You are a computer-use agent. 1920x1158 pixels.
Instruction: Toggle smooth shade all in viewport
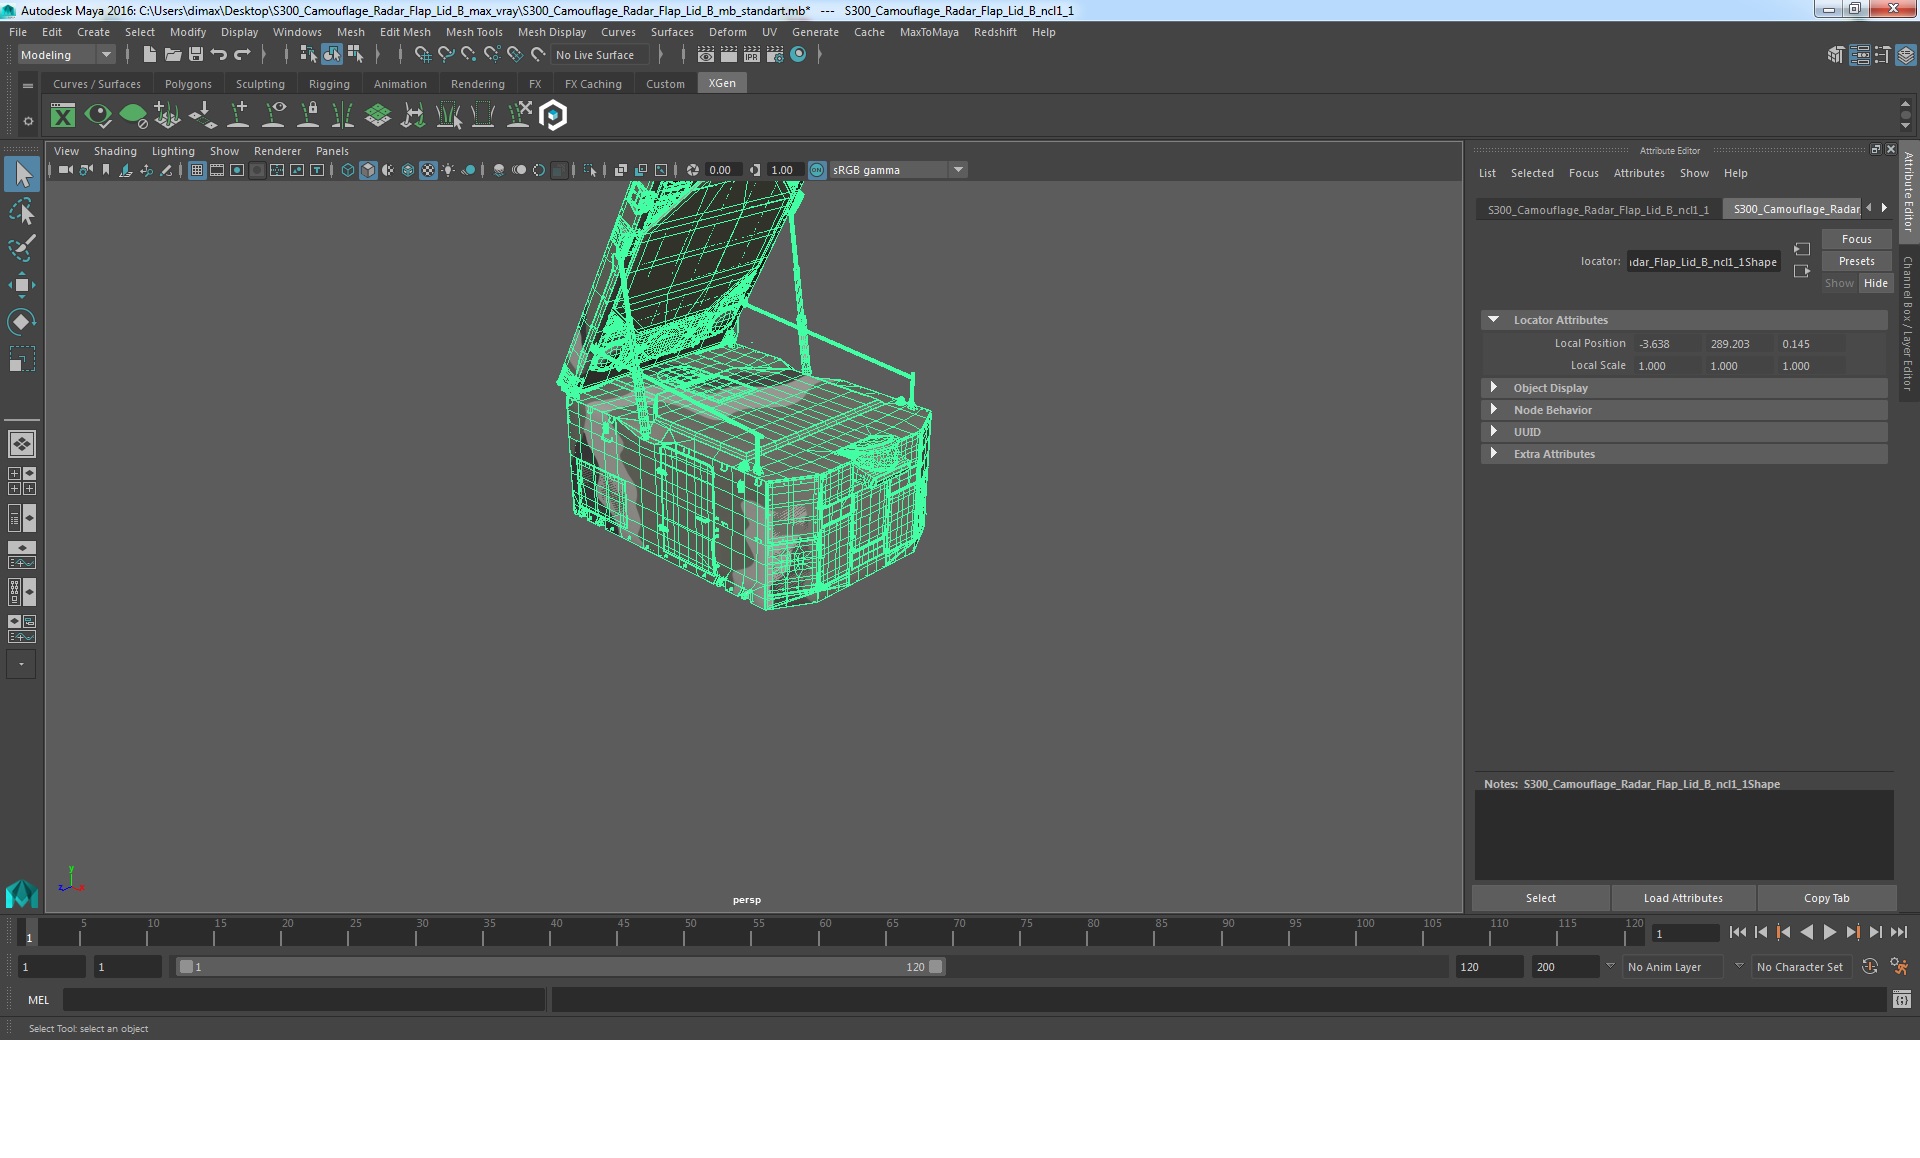pyautogui.click(x=368, y=170)
